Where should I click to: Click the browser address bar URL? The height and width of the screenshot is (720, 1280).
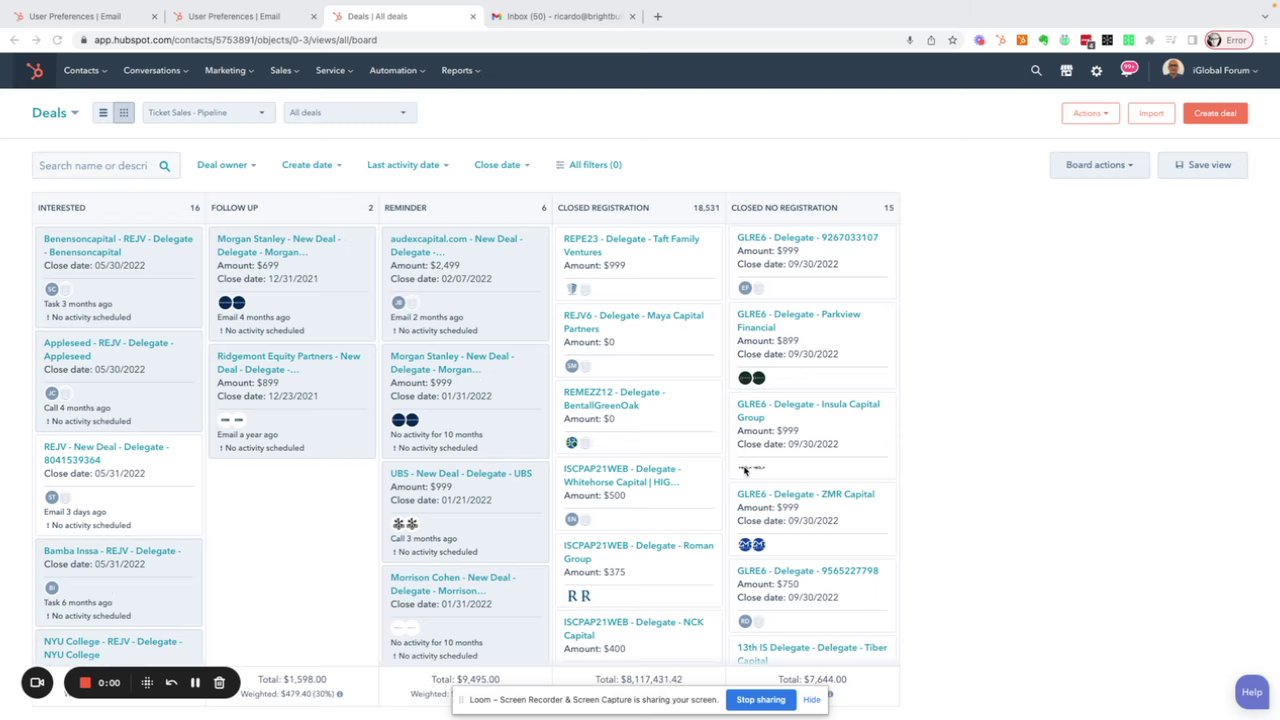(x=235, y=40)
